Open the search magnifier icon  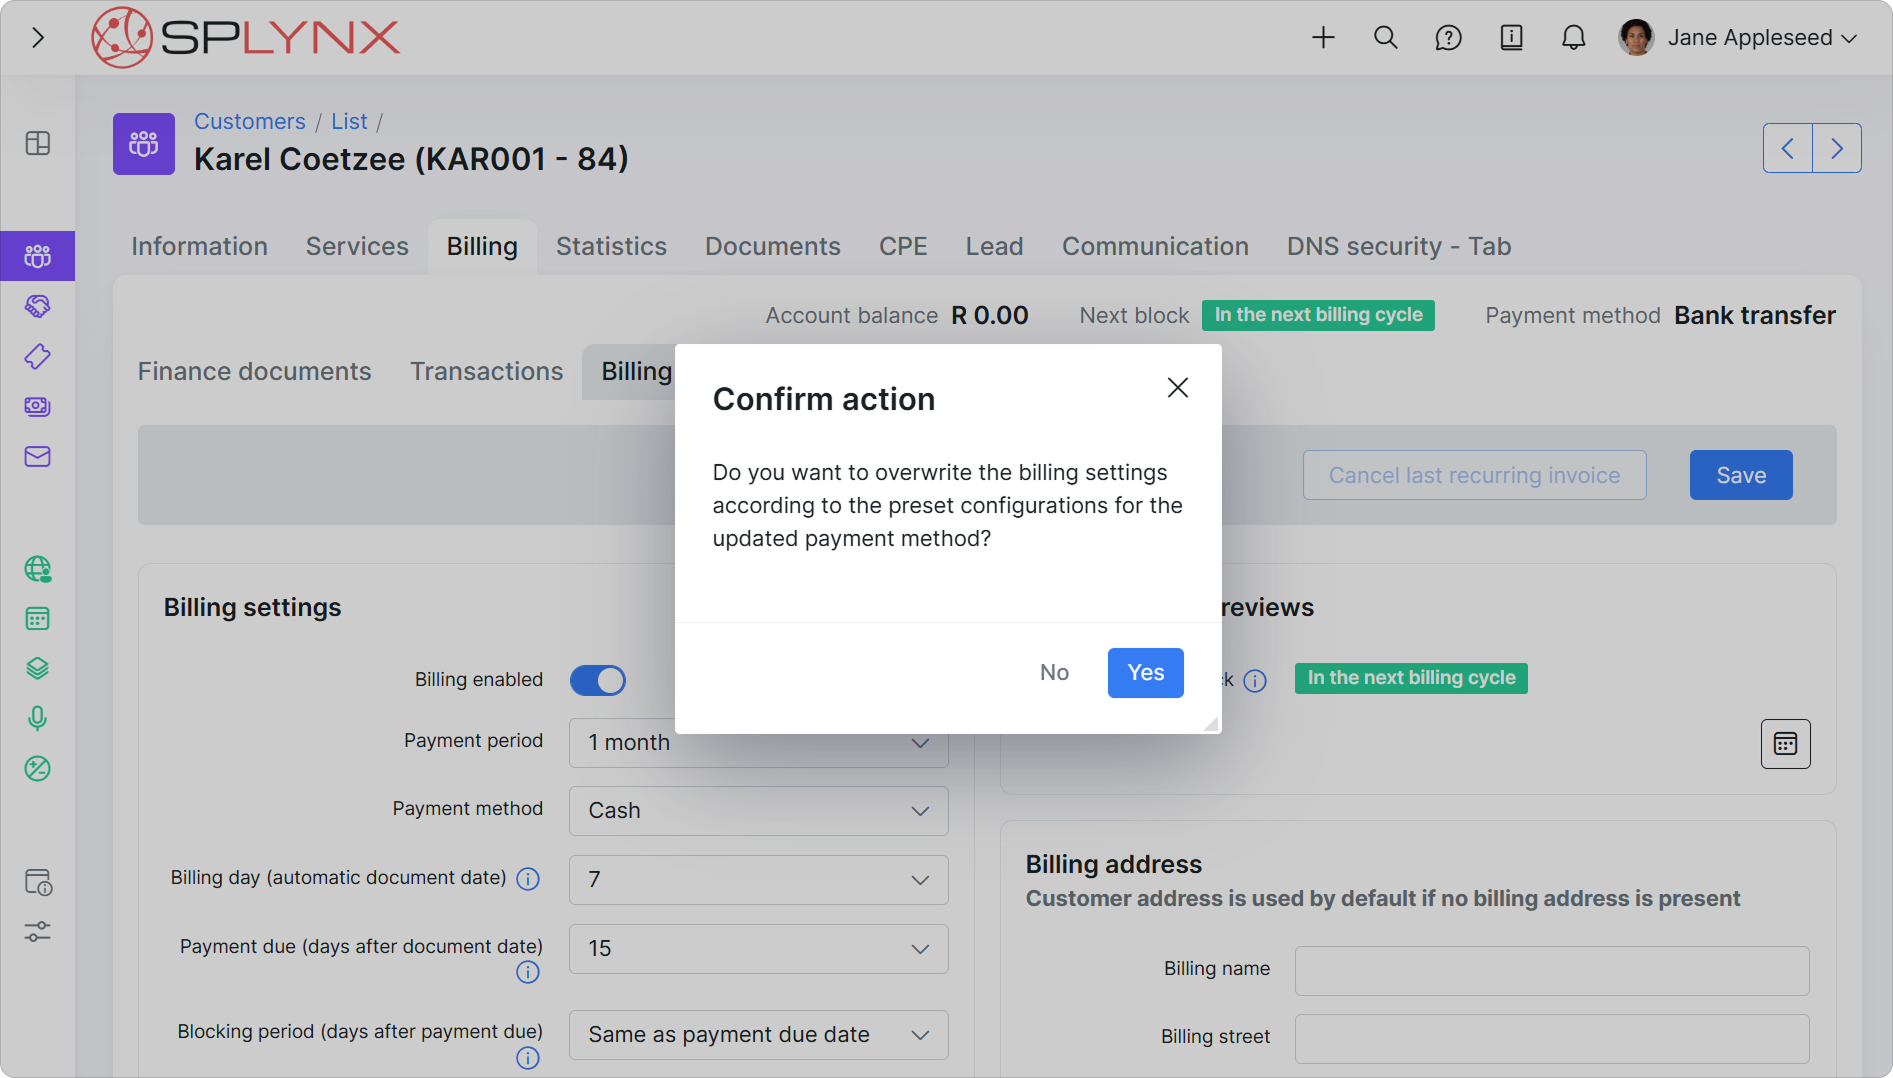[1385, 38]
